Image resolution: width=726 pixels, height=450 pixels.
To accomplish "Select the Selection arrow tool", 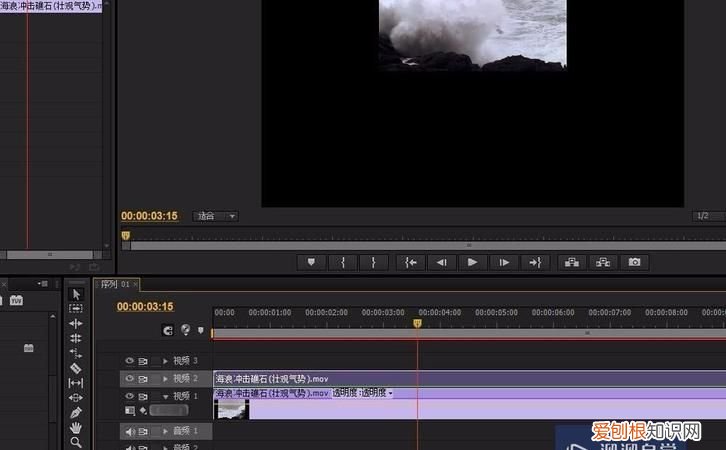I will pyautogui.click(x=76, y=294).
